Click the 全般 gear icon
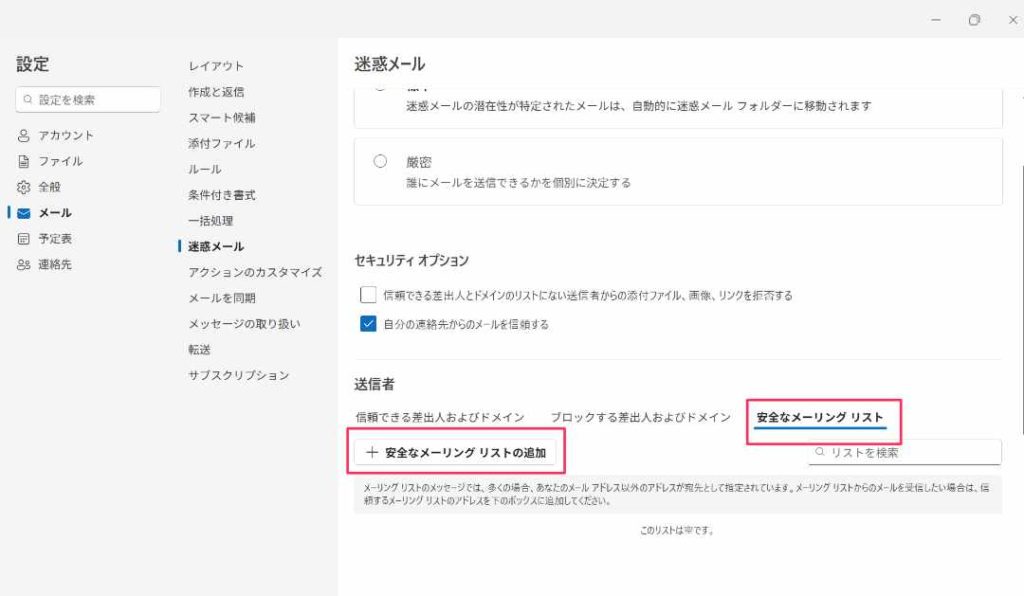 (24, 187)
